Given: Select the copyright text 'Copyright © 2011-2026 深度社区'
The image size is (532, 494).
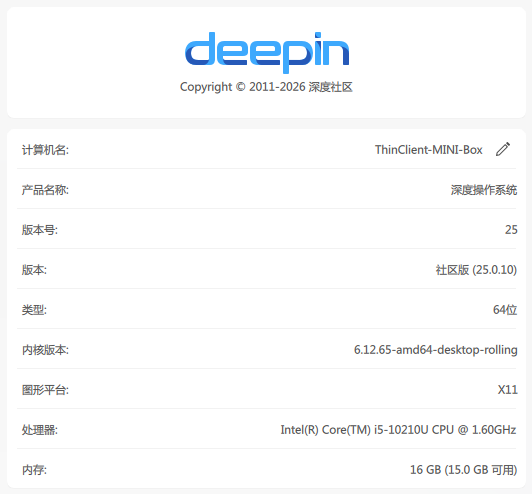Looking at the screenshot, I should (266, 87).
